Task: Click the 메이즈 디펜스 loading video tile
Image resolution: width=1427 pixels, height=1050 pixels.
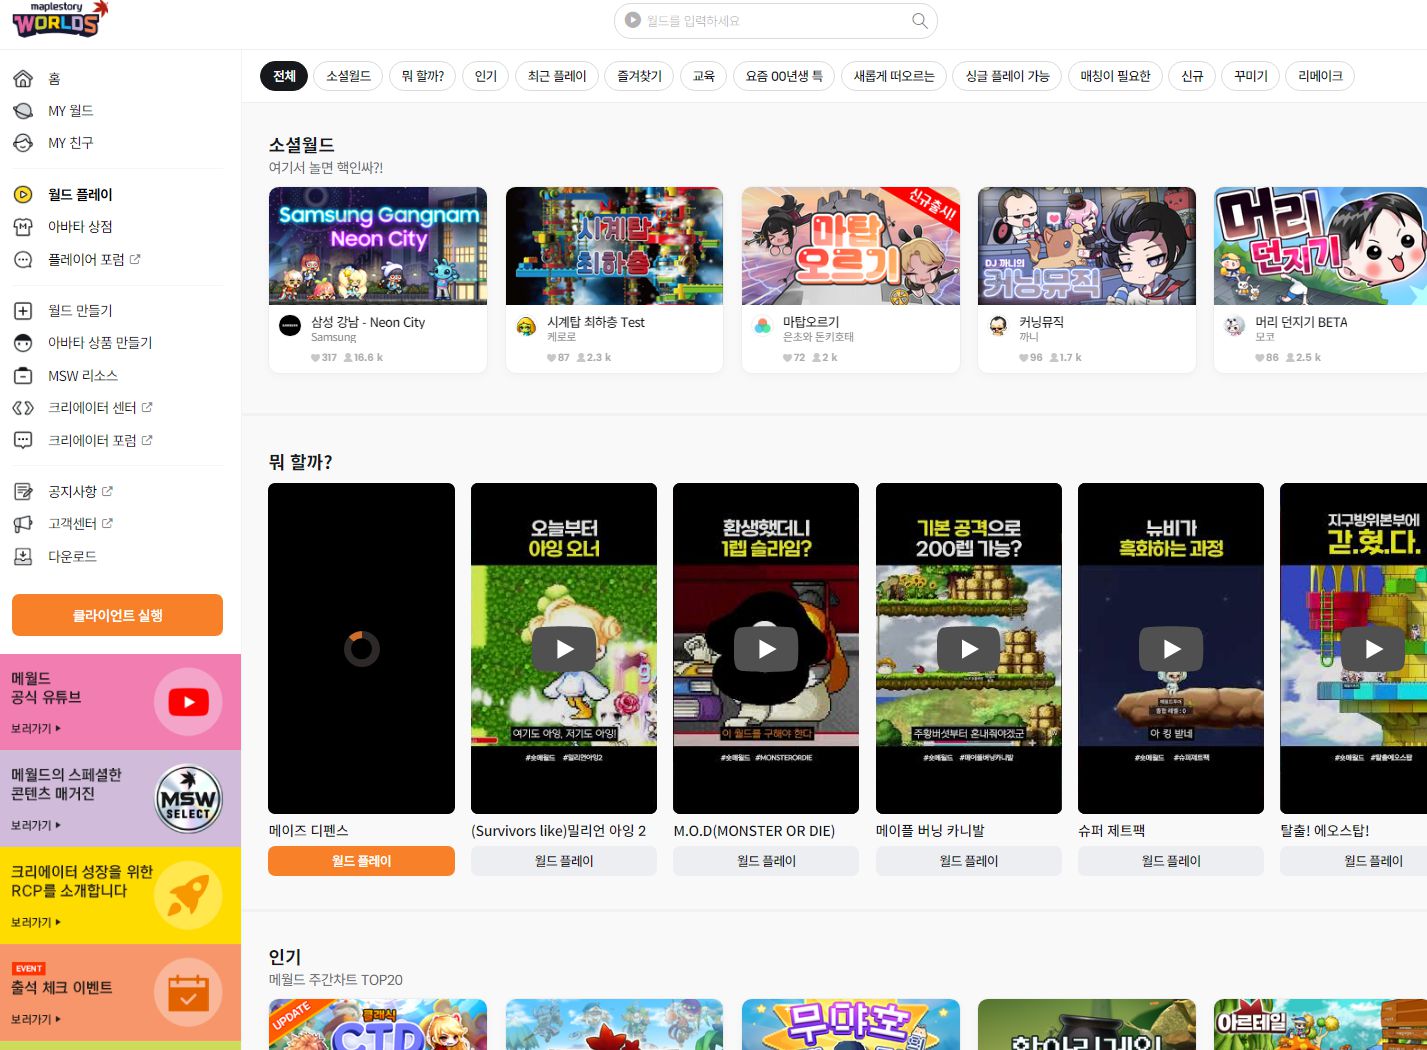Action: click(361, 648)
